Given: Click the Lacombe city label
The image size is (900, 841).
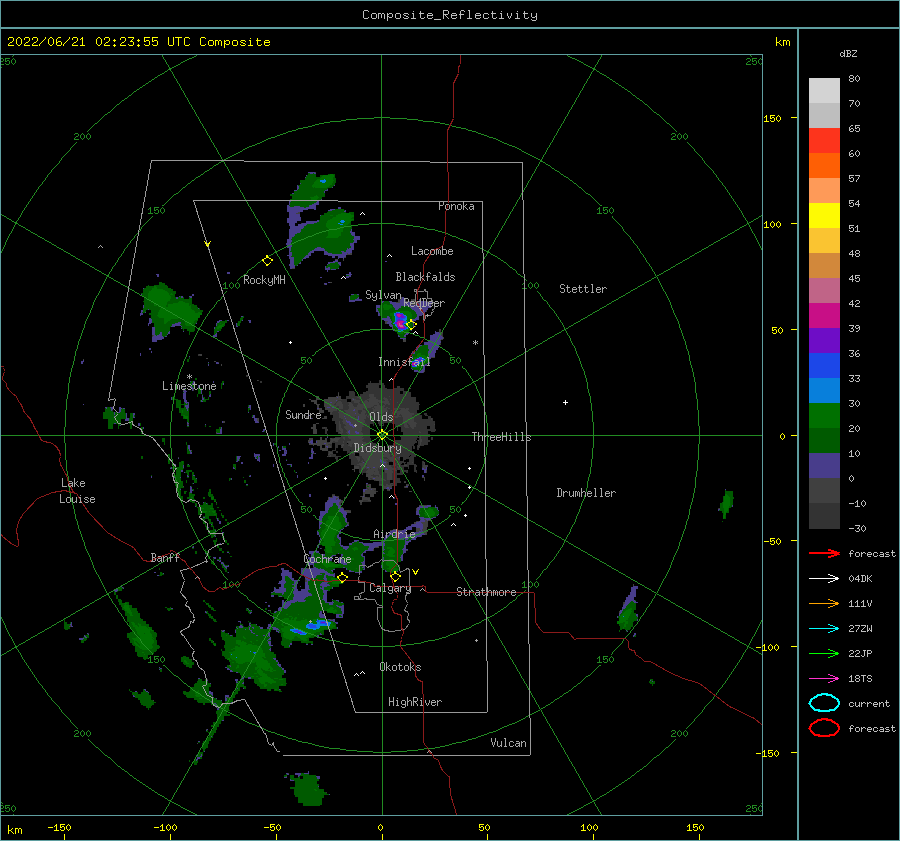Looking at the screenshot, I should pos(432,251).
